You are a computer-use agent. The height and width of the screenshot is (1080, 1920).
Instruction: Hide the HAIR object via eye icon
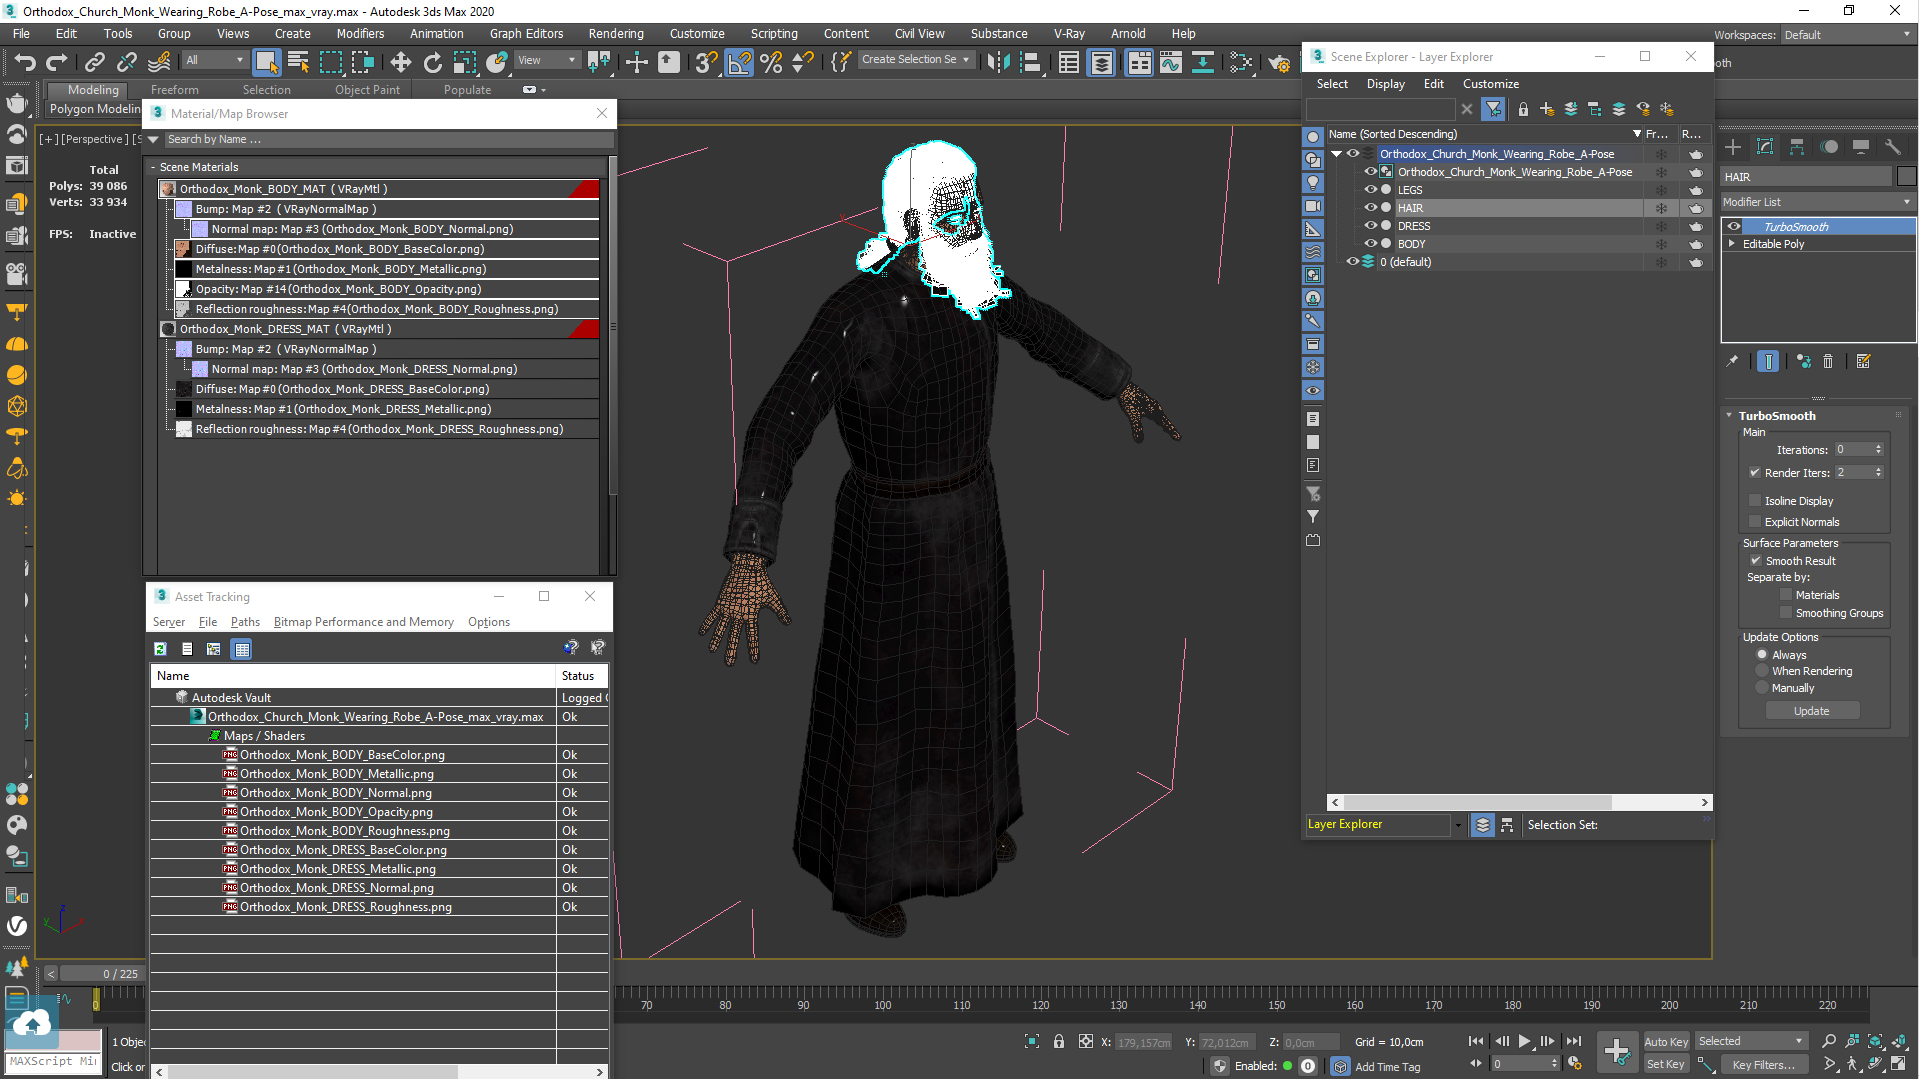pyautogui.click(x=1370, y=208)
